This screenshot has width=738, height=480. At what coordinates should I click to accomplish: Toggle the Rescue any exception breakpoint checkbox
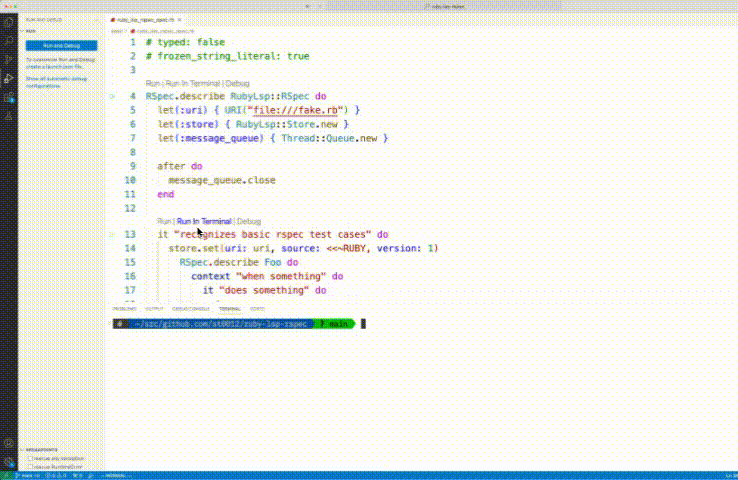[x=29, y=459]
